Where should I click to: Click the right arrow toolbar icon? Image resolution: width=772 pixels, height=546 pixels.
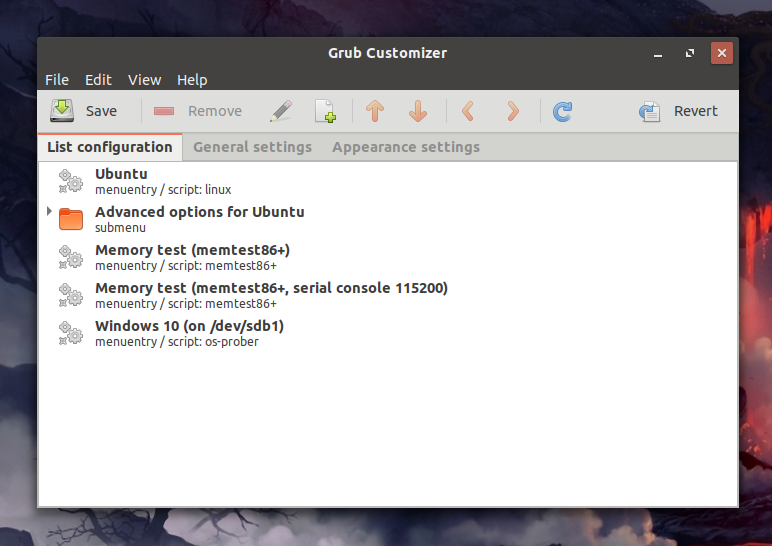pos(512,111)
